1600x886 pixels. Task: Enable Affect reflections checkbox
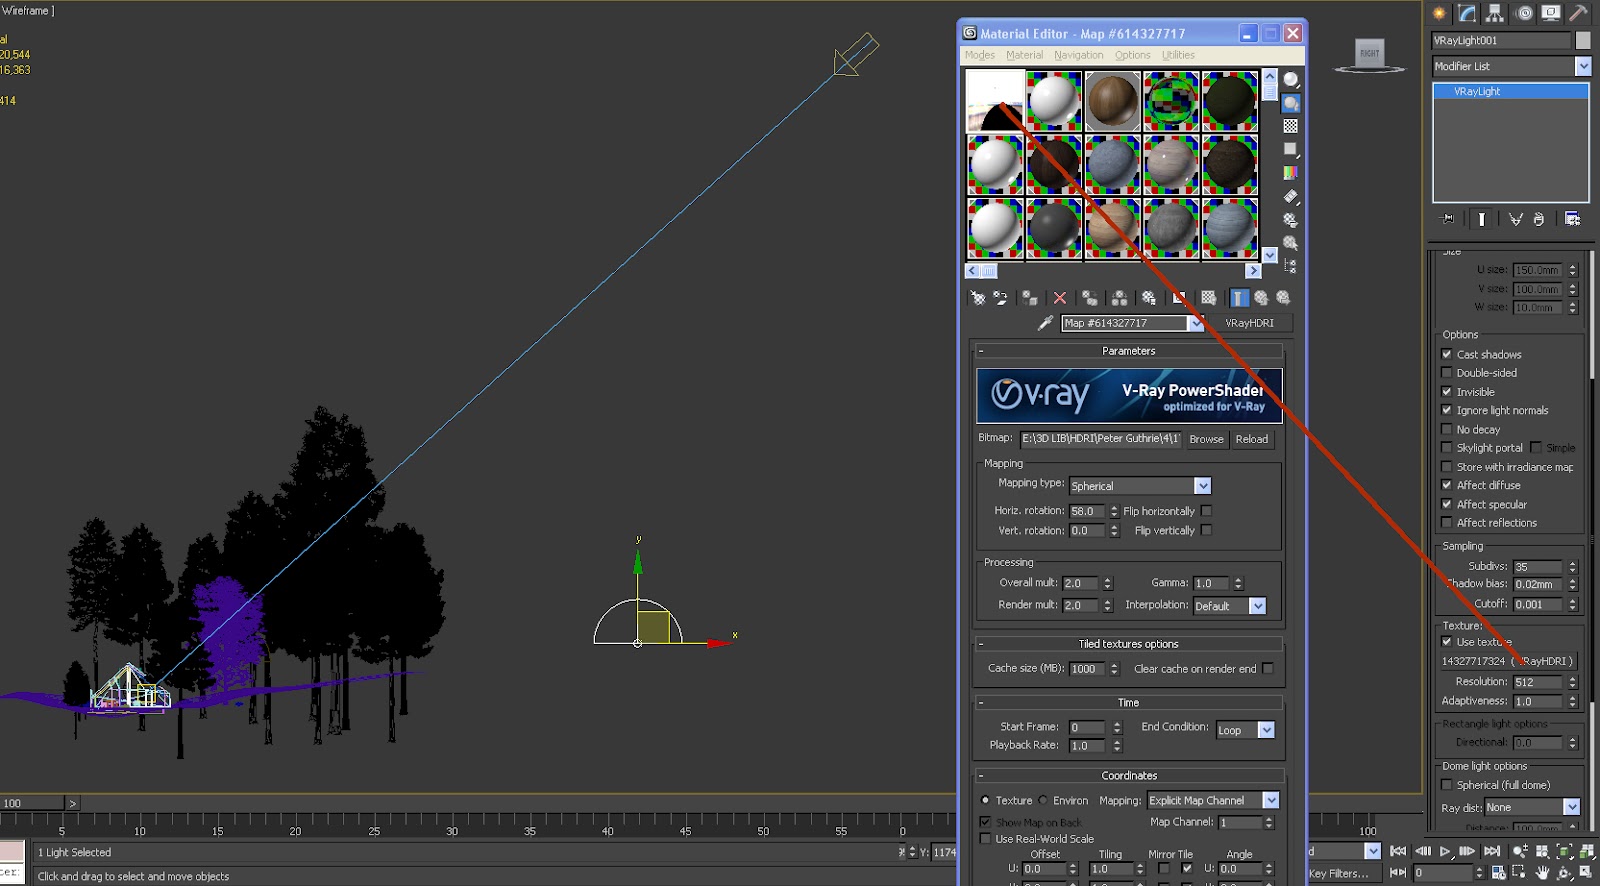click(x=1446, y=523)
